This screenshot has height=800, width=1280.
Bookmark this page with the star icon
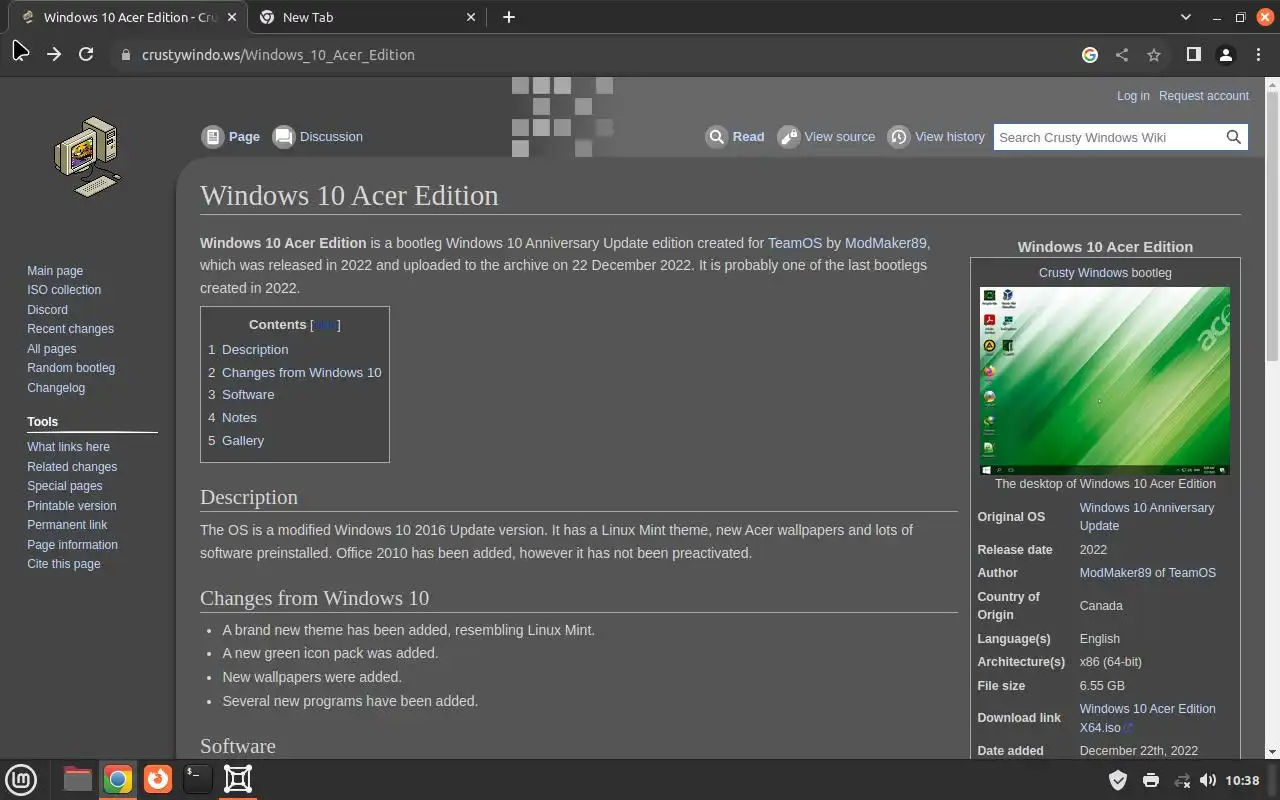(1154, 55)
